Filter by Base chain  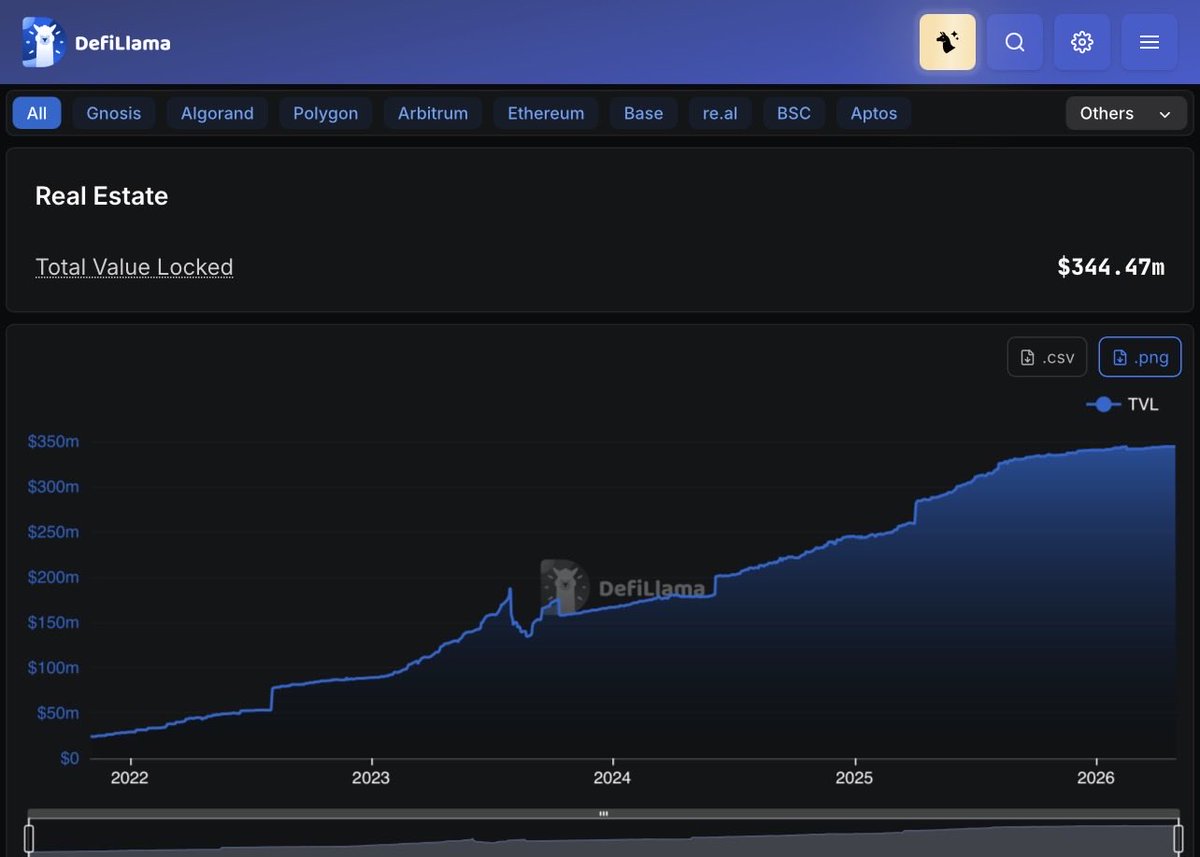click(x=643, y=113)
